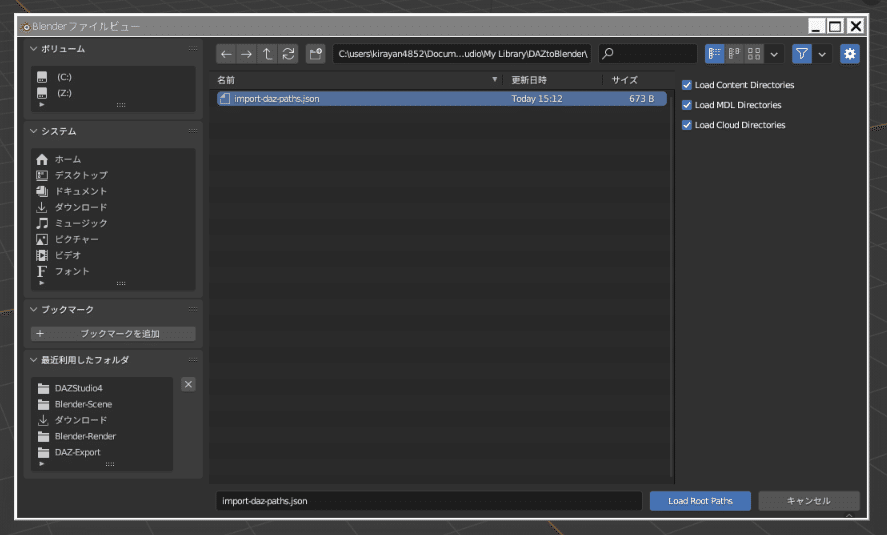Click Load Root Paths button
The width and height of the screenshot is (887, 535).
[700, 501]
